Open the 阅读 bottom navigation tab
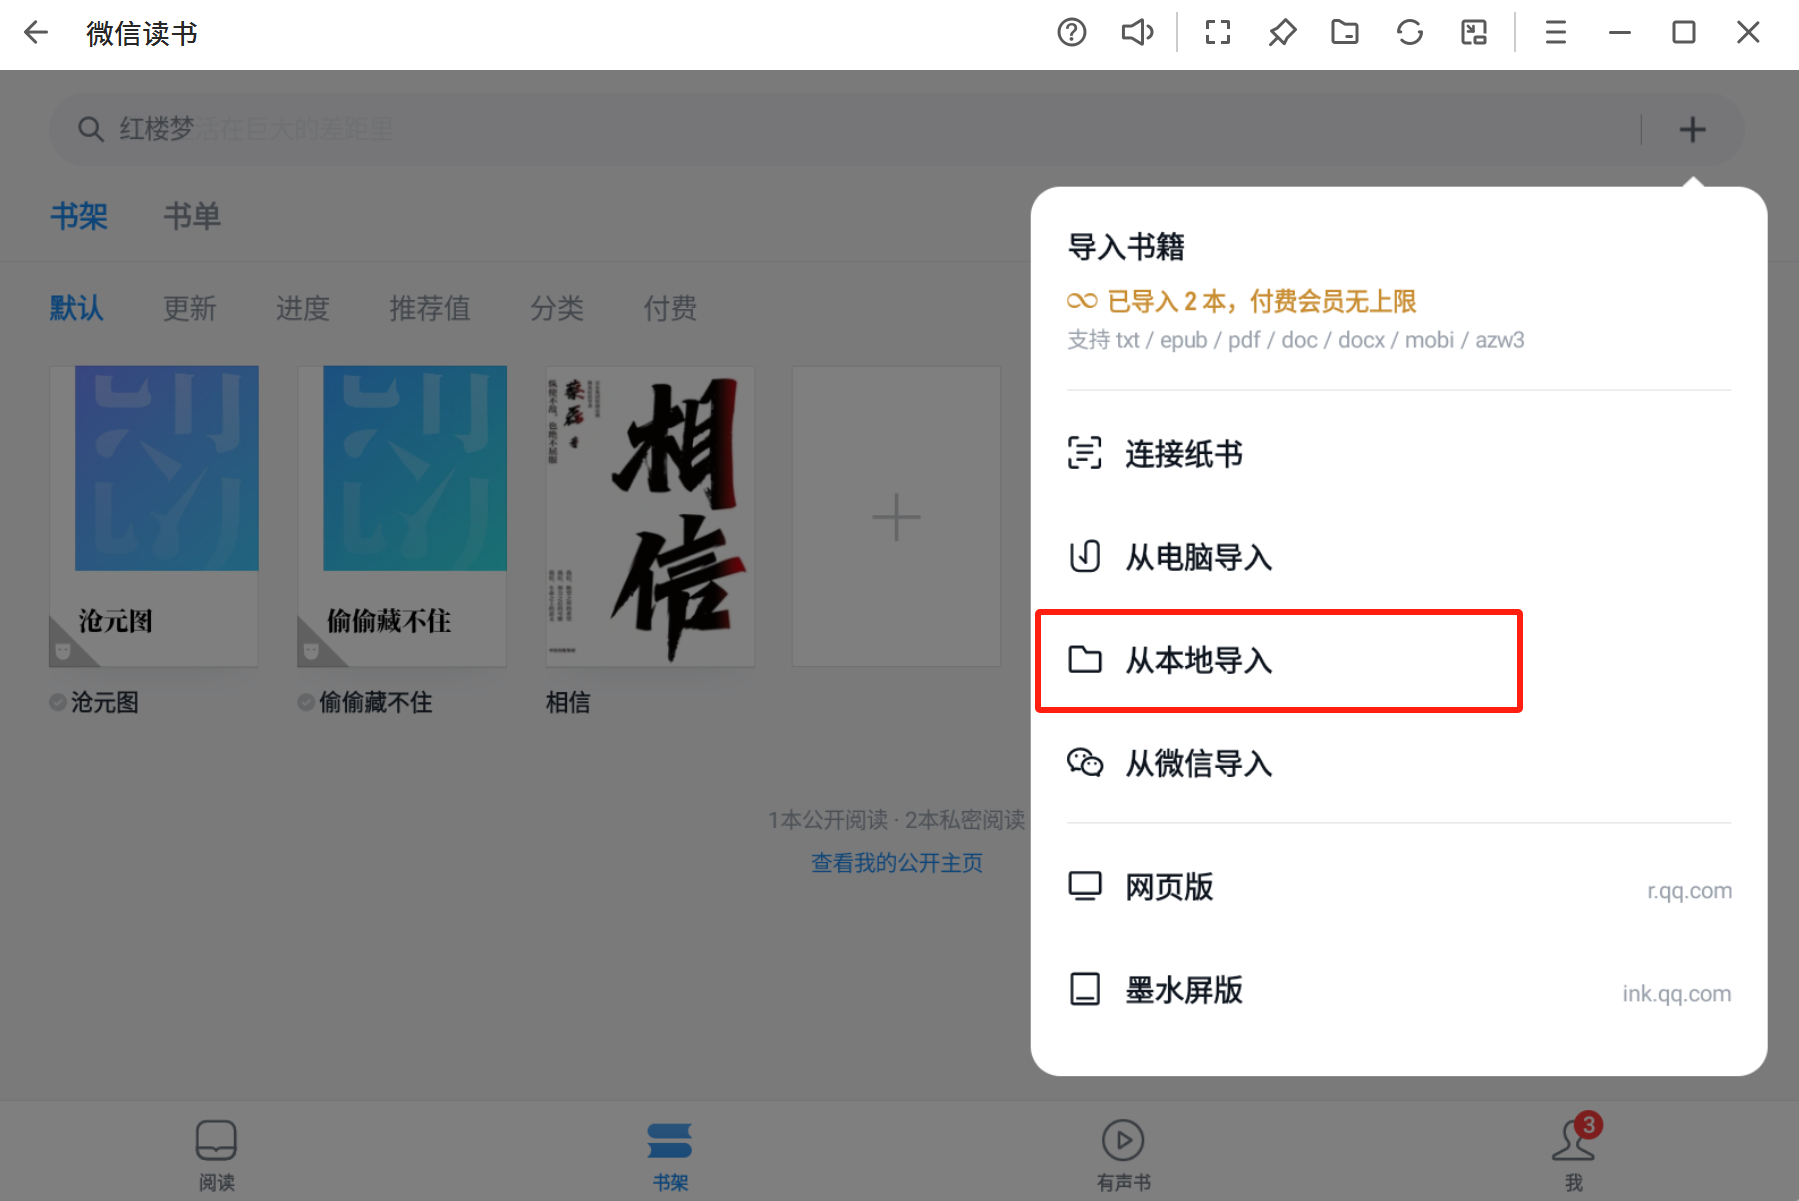Image resolution: width=1799 pixels, height=1201 pixels. pyautogui.click(x=216, y=1155)
